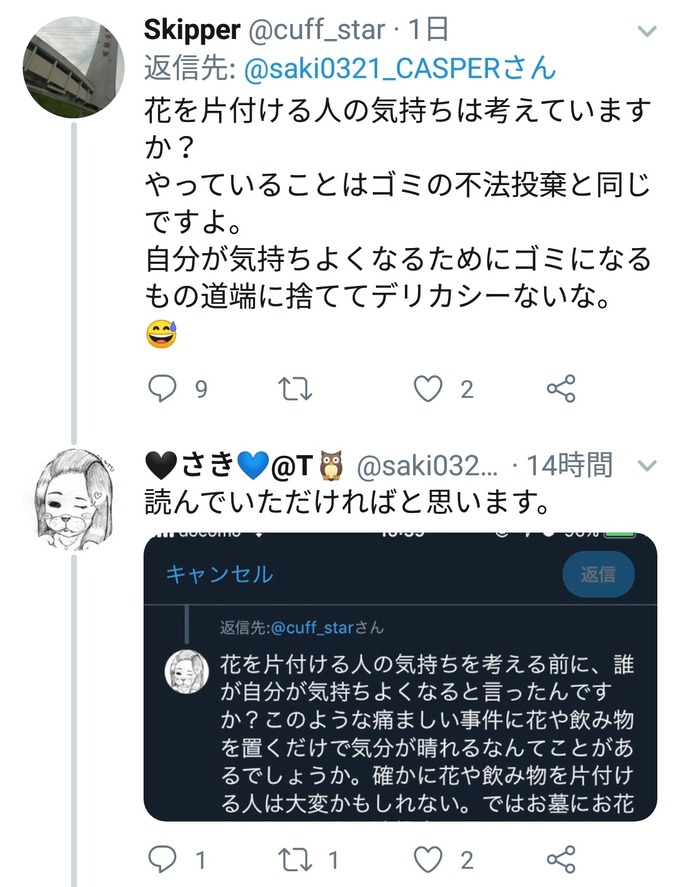Click キャンセル in embedded screenshot
The image size is (680, 887).
(220, 574)
